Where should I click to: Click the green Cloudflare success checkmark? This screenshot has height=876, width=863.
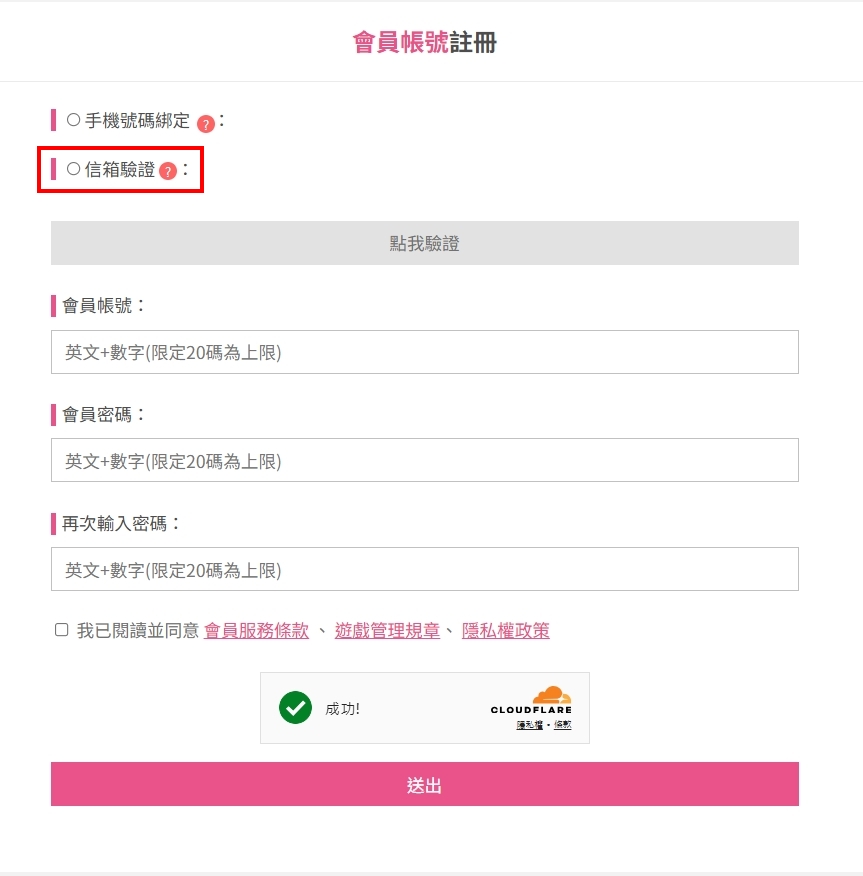[295, 707]
